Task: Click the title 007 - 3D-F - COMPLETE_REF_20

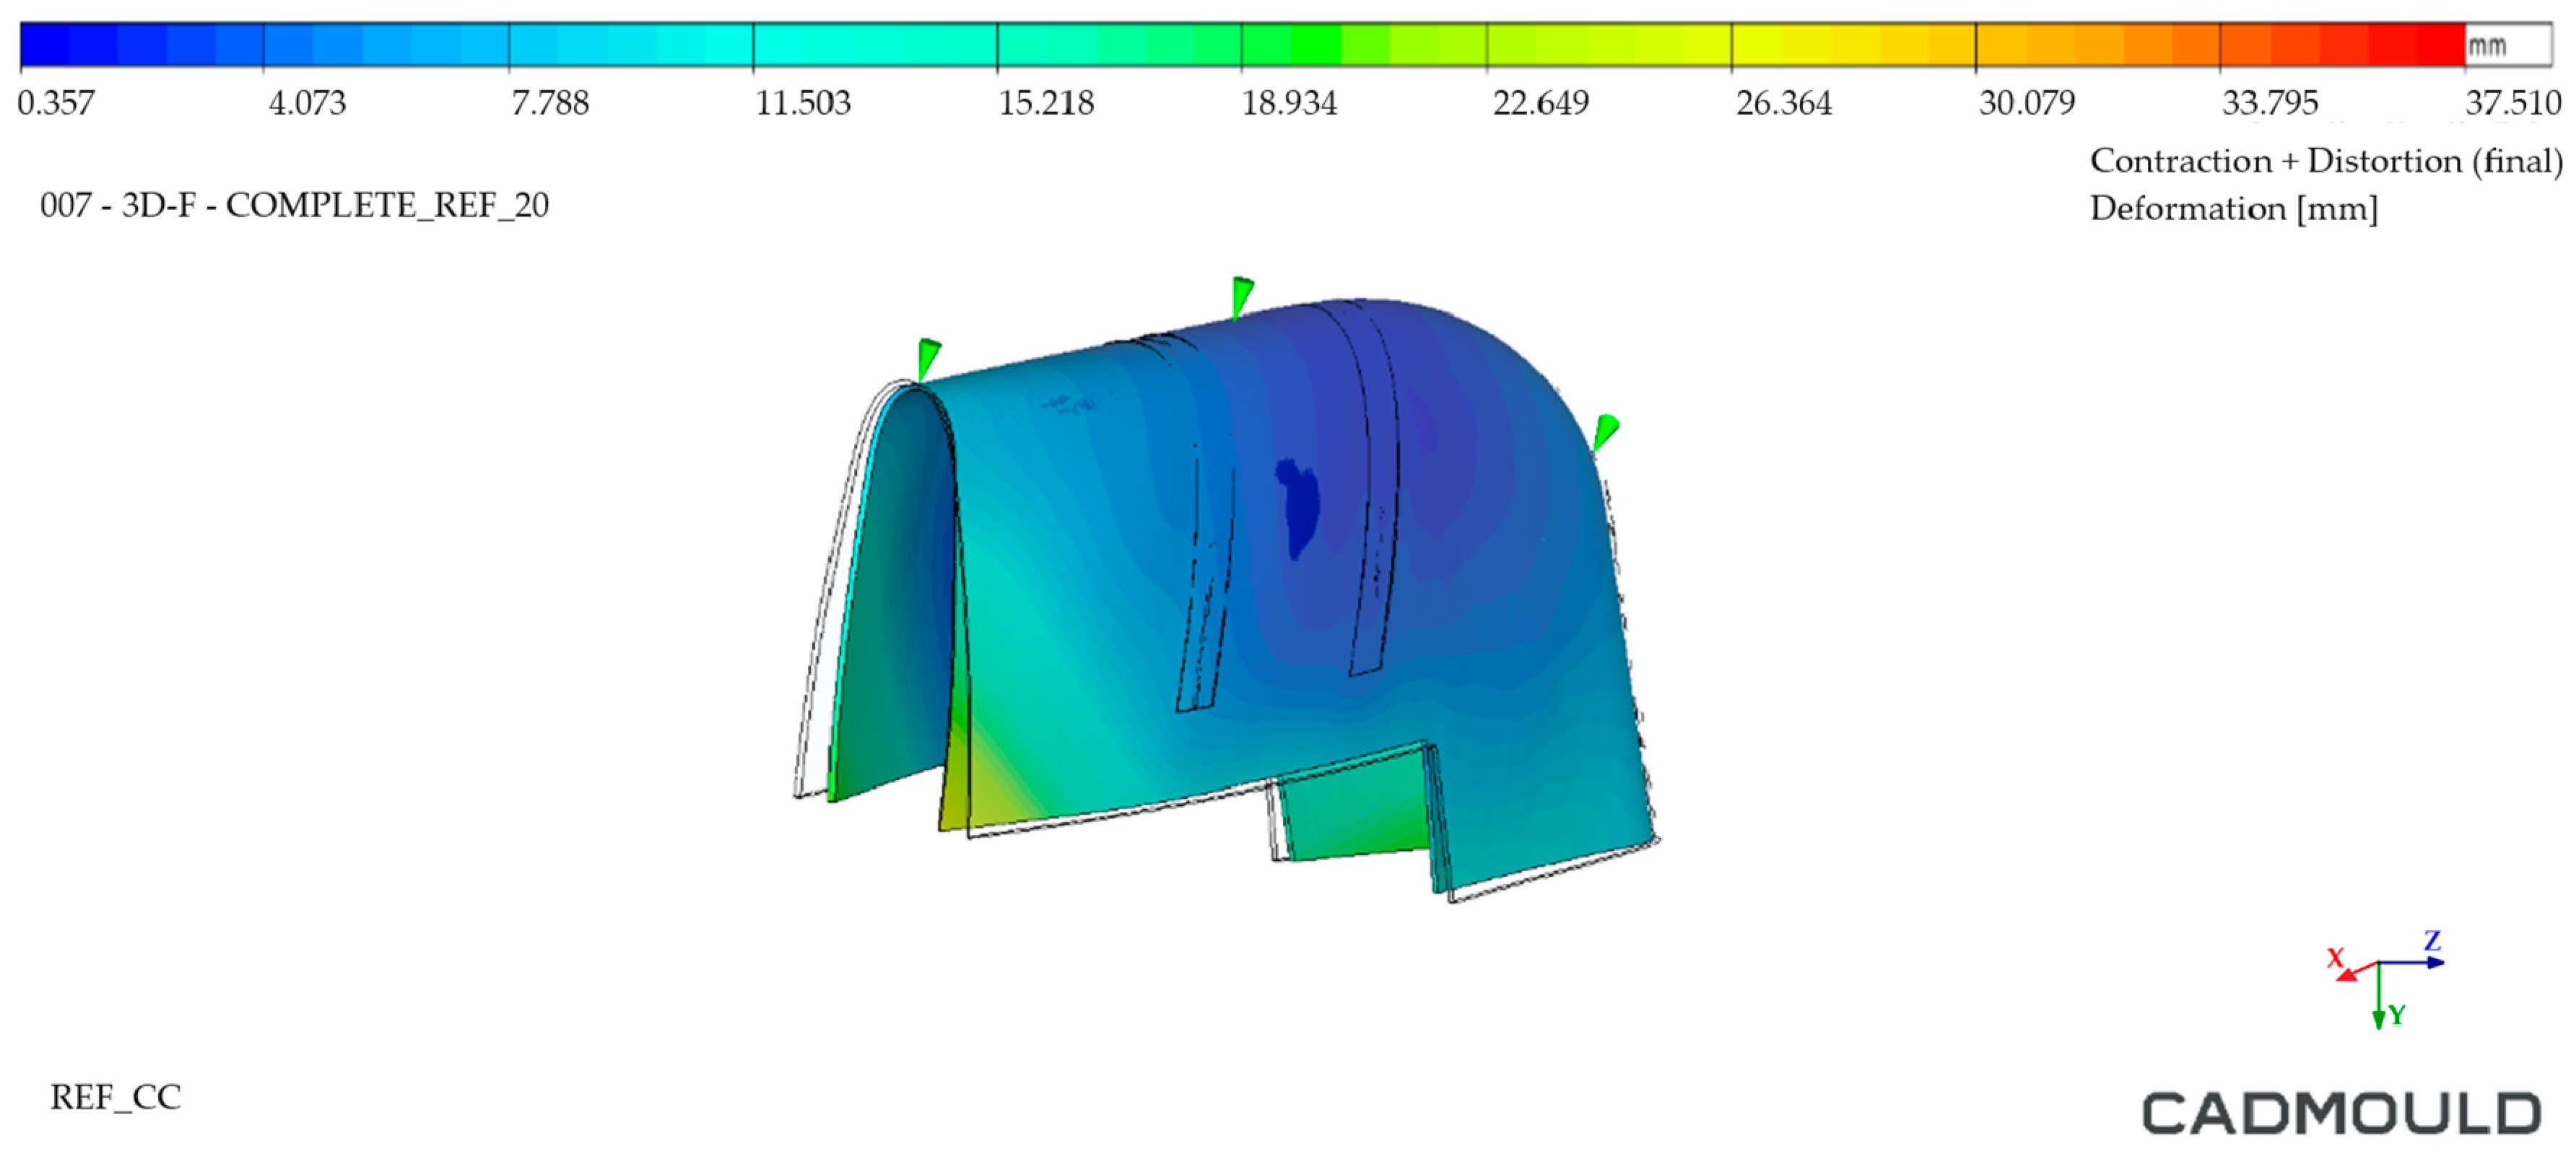Action: click(x=294, y=206)
